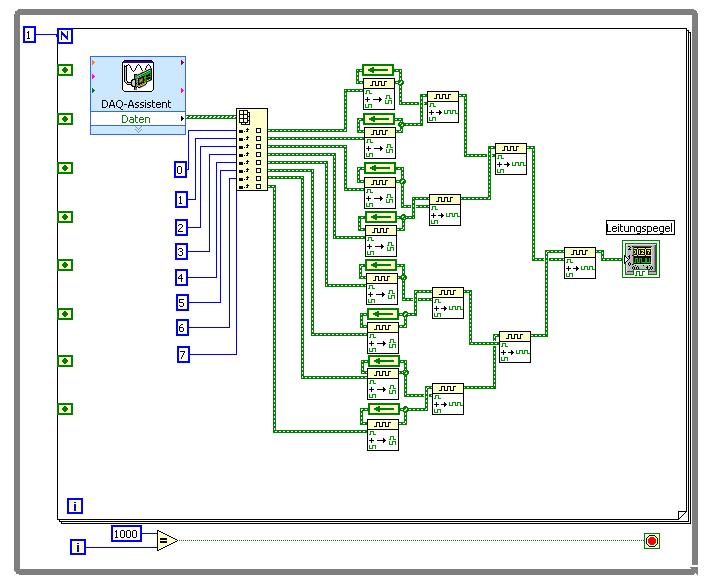This screenshot has height=577, width=728.
Task: Select the For Loop count terminal N
Action: coord(65,35)
